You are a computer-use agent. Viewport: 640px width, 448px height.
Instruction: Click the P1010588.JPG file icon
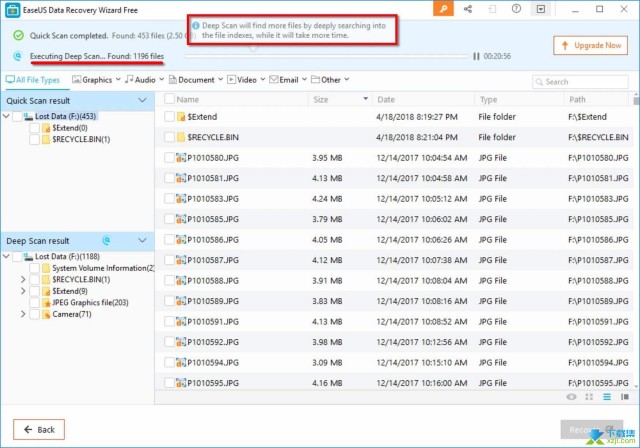pos(181,280)
